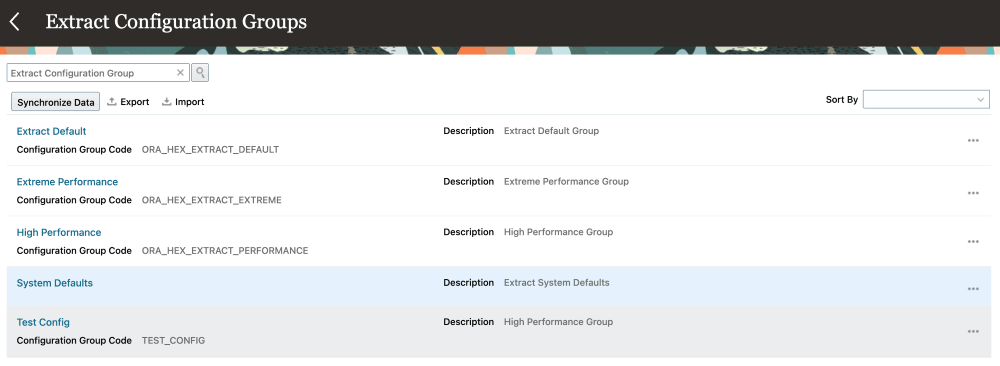Open actions menu for Extract Default row
Screen dimensions: 1000x366
(973, 140)
